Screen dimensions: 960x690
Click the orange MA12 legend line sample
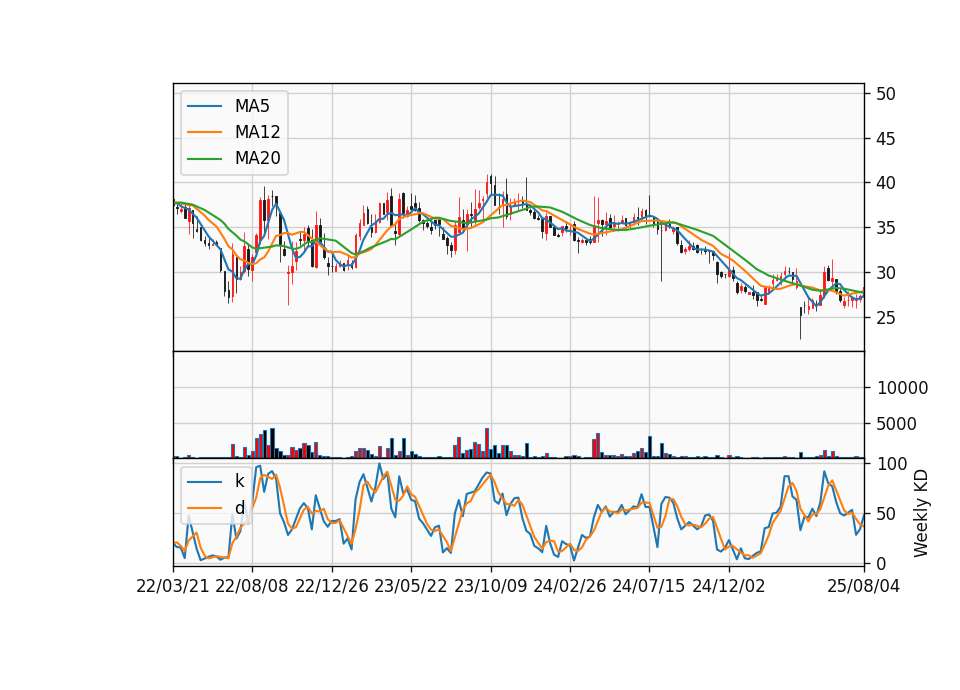(x=205, y=132)
